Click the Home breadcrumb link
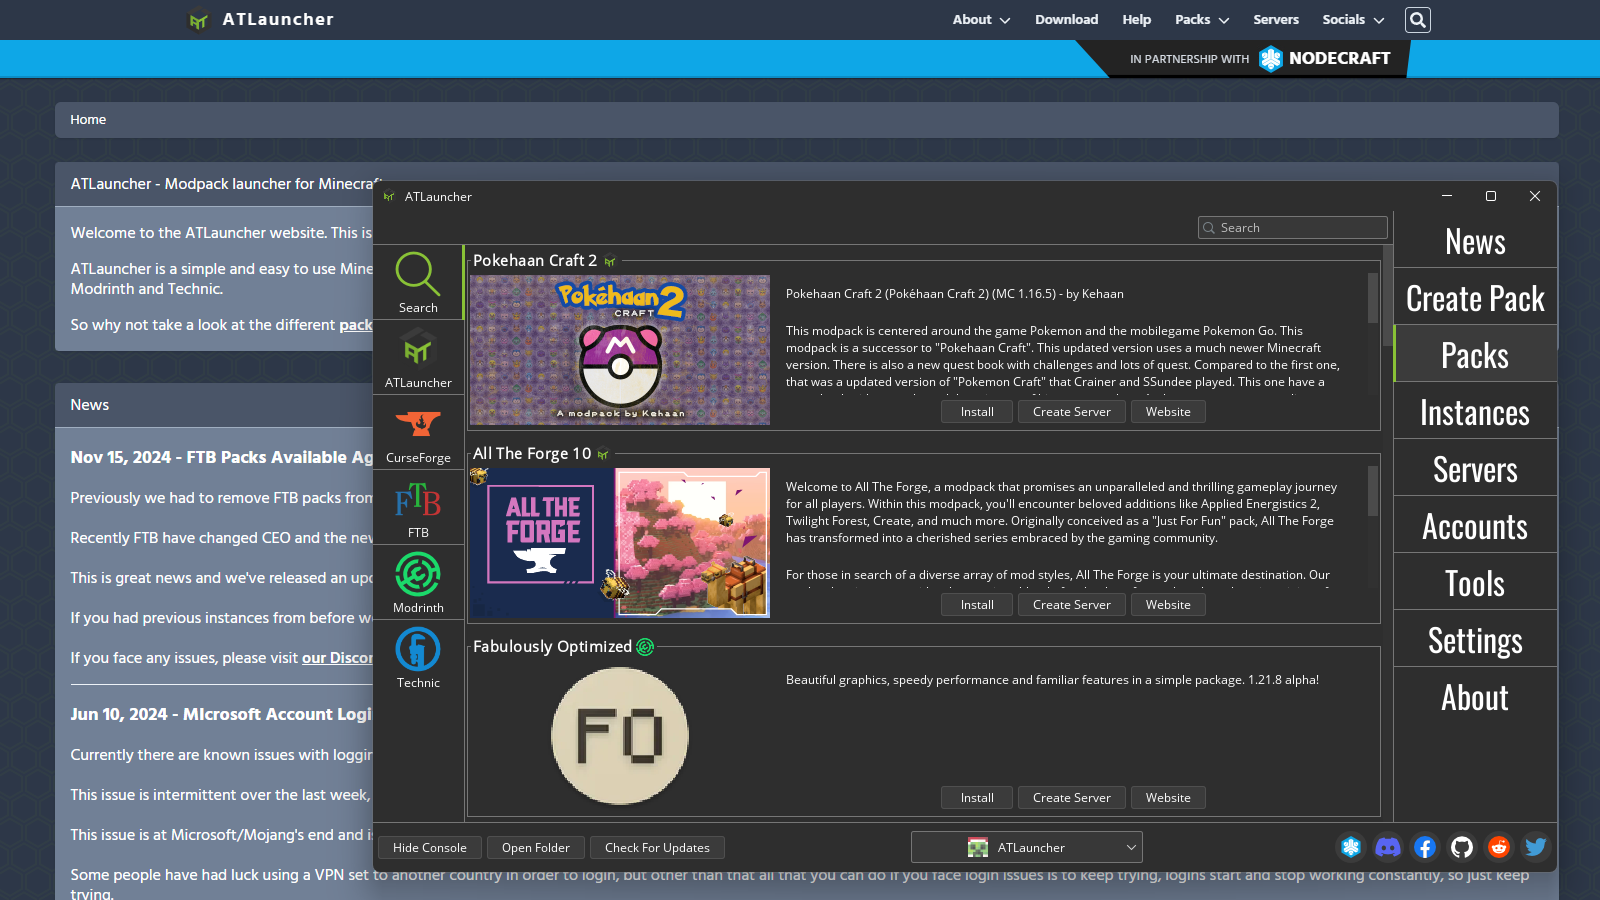Viewport: 1600px width, 900px height. click(88, 120)
